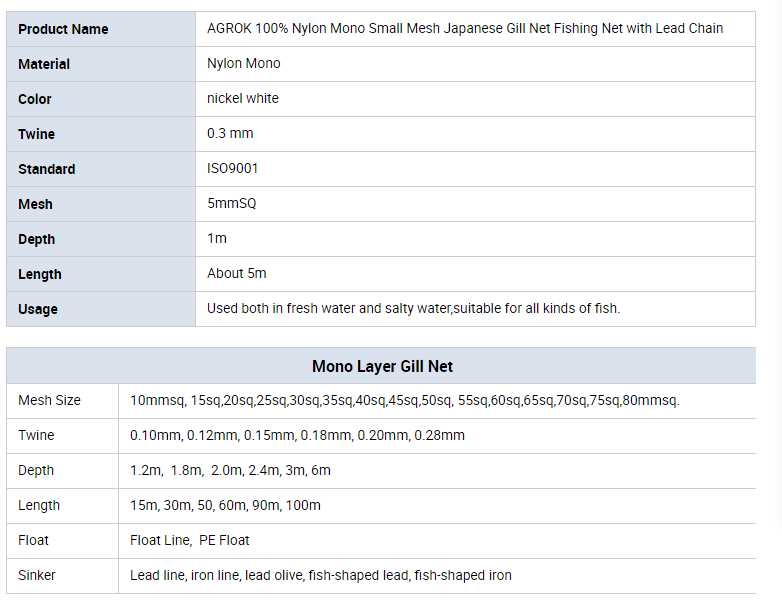Click the Usage row label
Viewport: 782px width, 610px height.
pos(38,309)
